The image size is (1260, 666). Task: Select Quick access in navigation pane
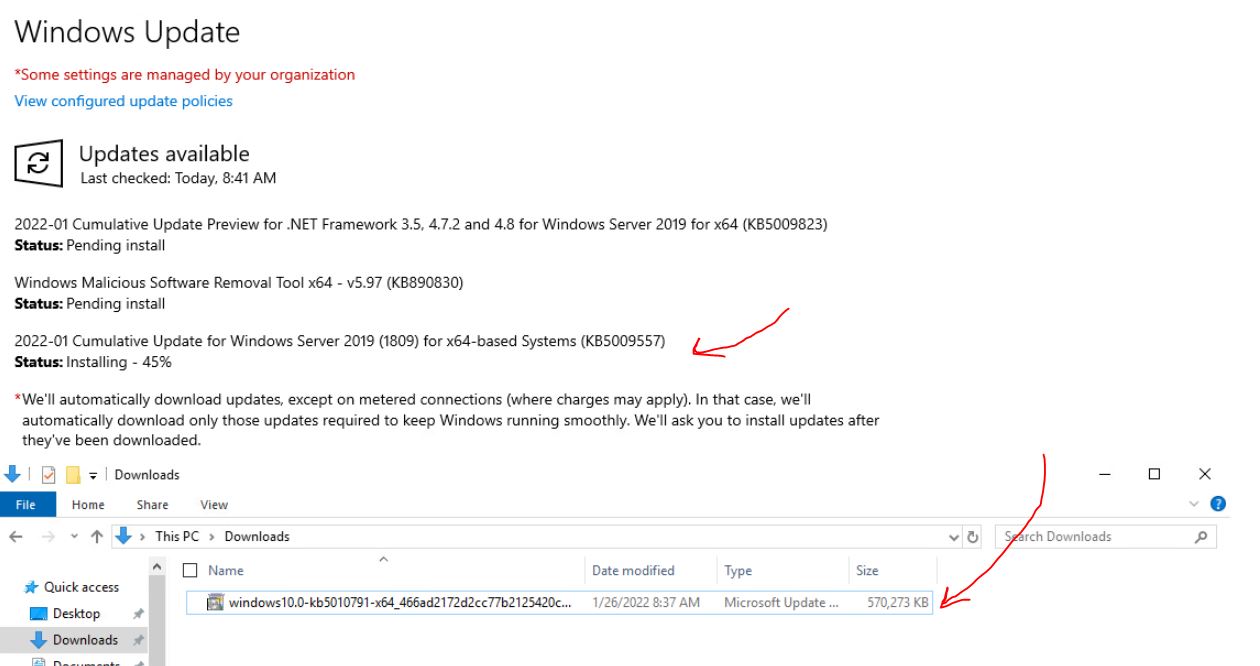click(x=81, y=587)
